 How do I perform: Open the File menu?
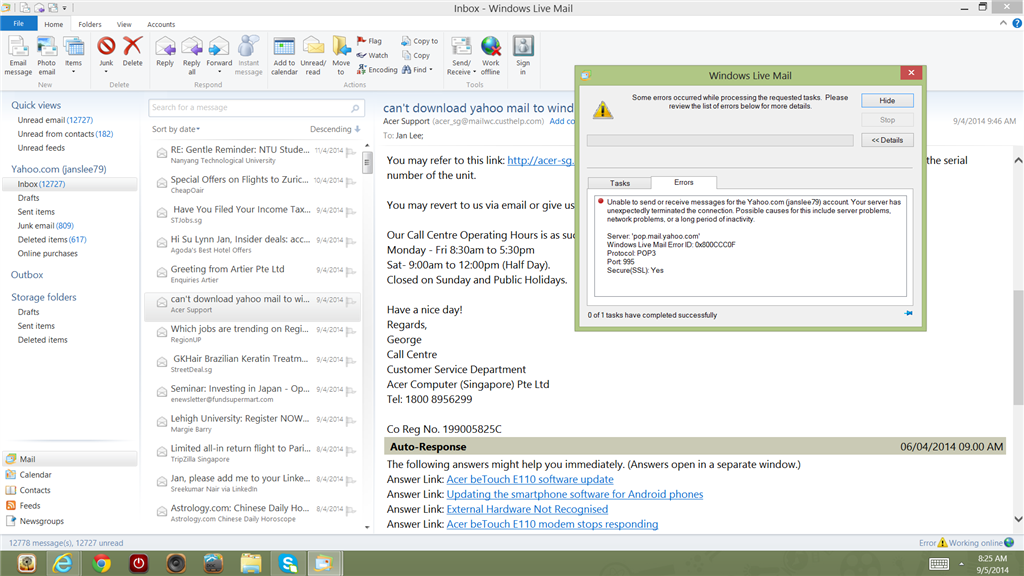tap(18, 24)
